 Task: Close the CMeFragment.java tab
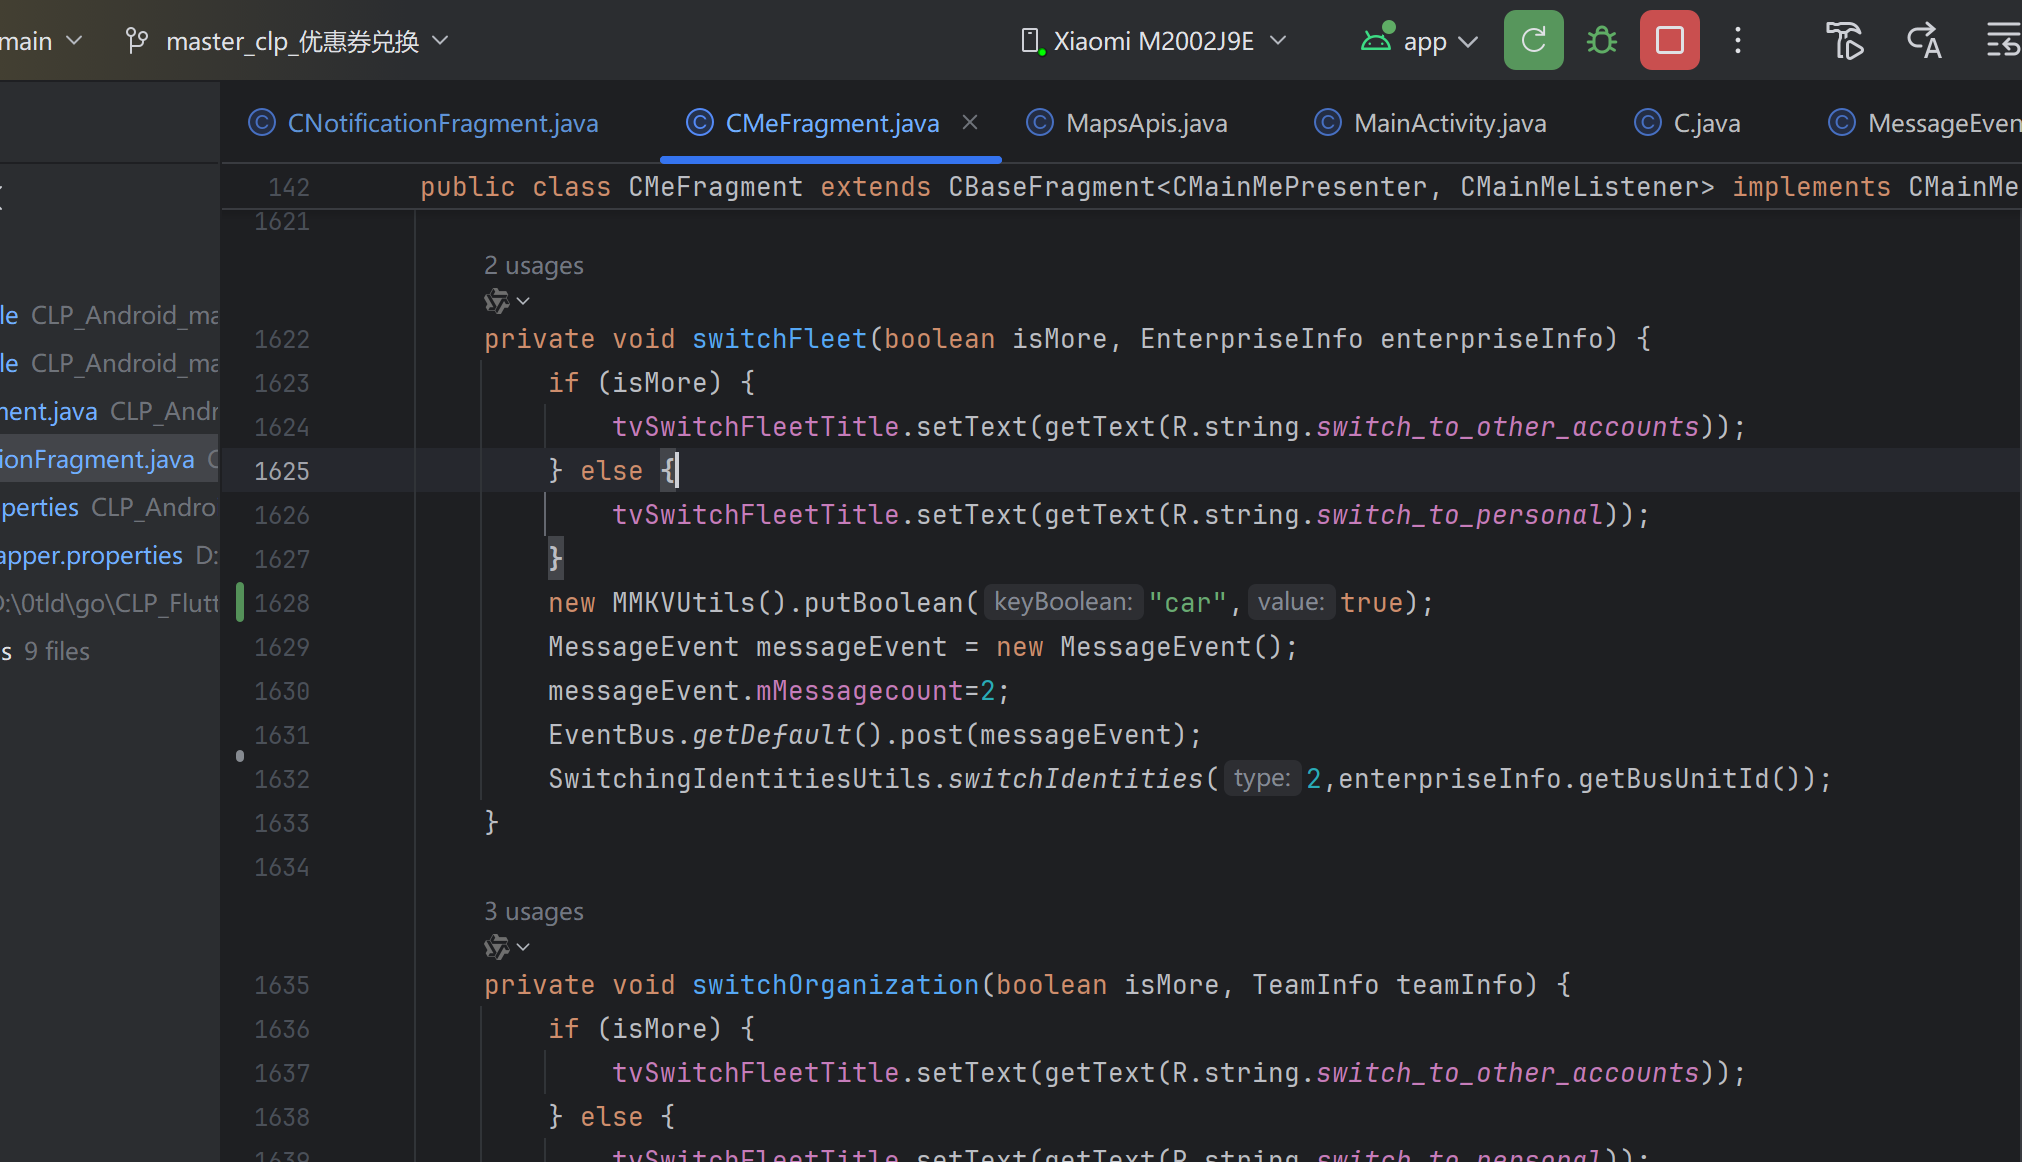coord(970,122)
